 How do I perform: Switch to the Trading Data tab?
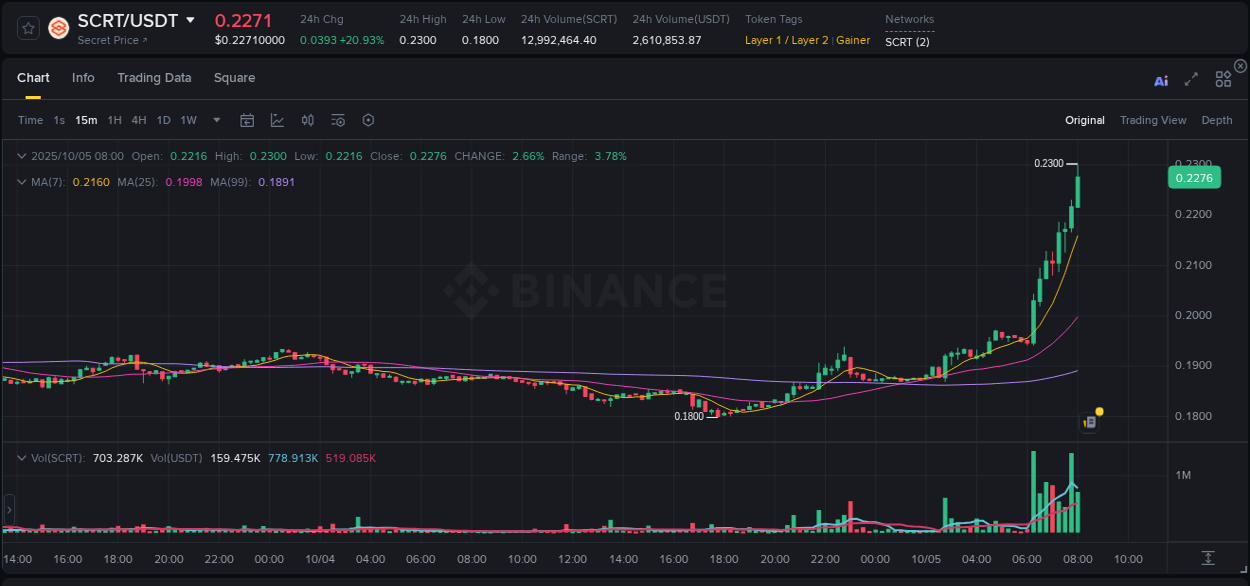point(154,77)
